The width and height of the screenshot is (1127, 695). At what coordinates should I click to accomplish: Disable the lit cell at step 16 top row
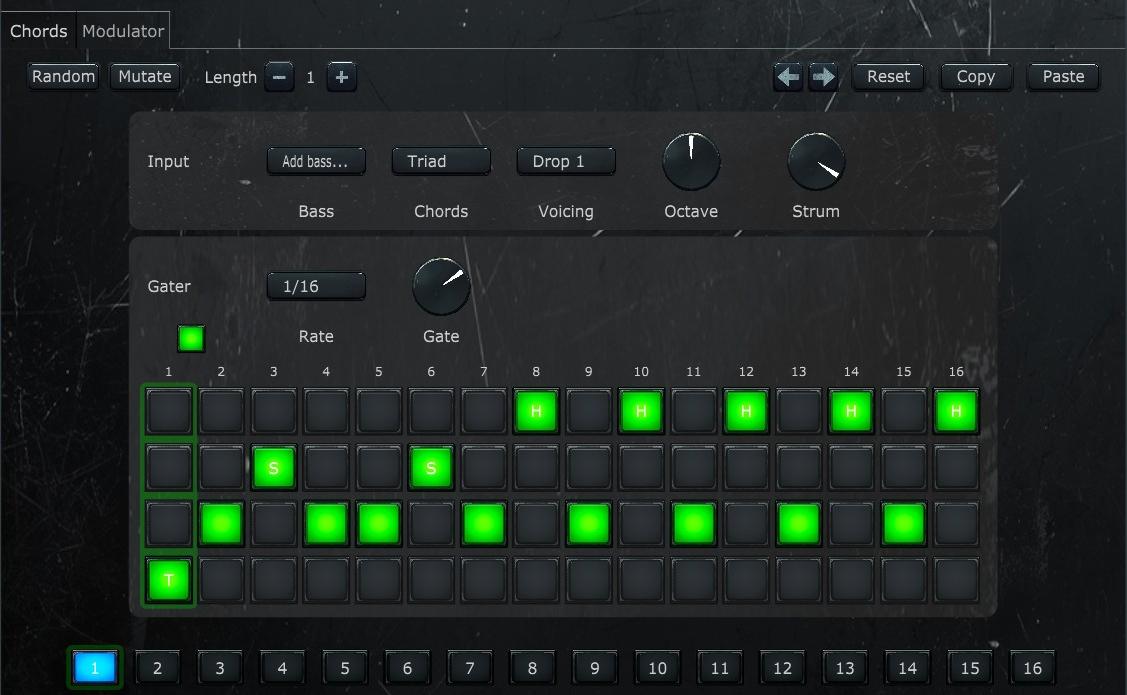[x=956, y=410]
